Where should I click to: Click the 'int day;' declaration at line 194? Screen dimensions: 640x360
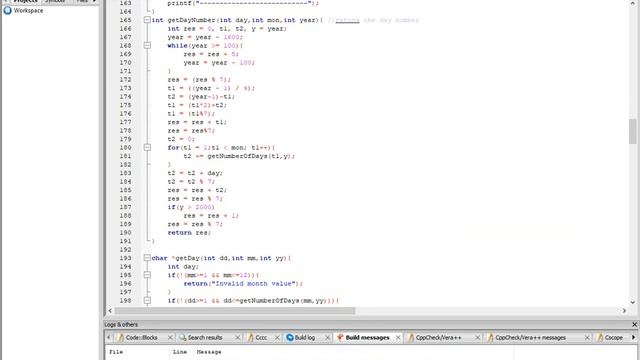point(183,267)
